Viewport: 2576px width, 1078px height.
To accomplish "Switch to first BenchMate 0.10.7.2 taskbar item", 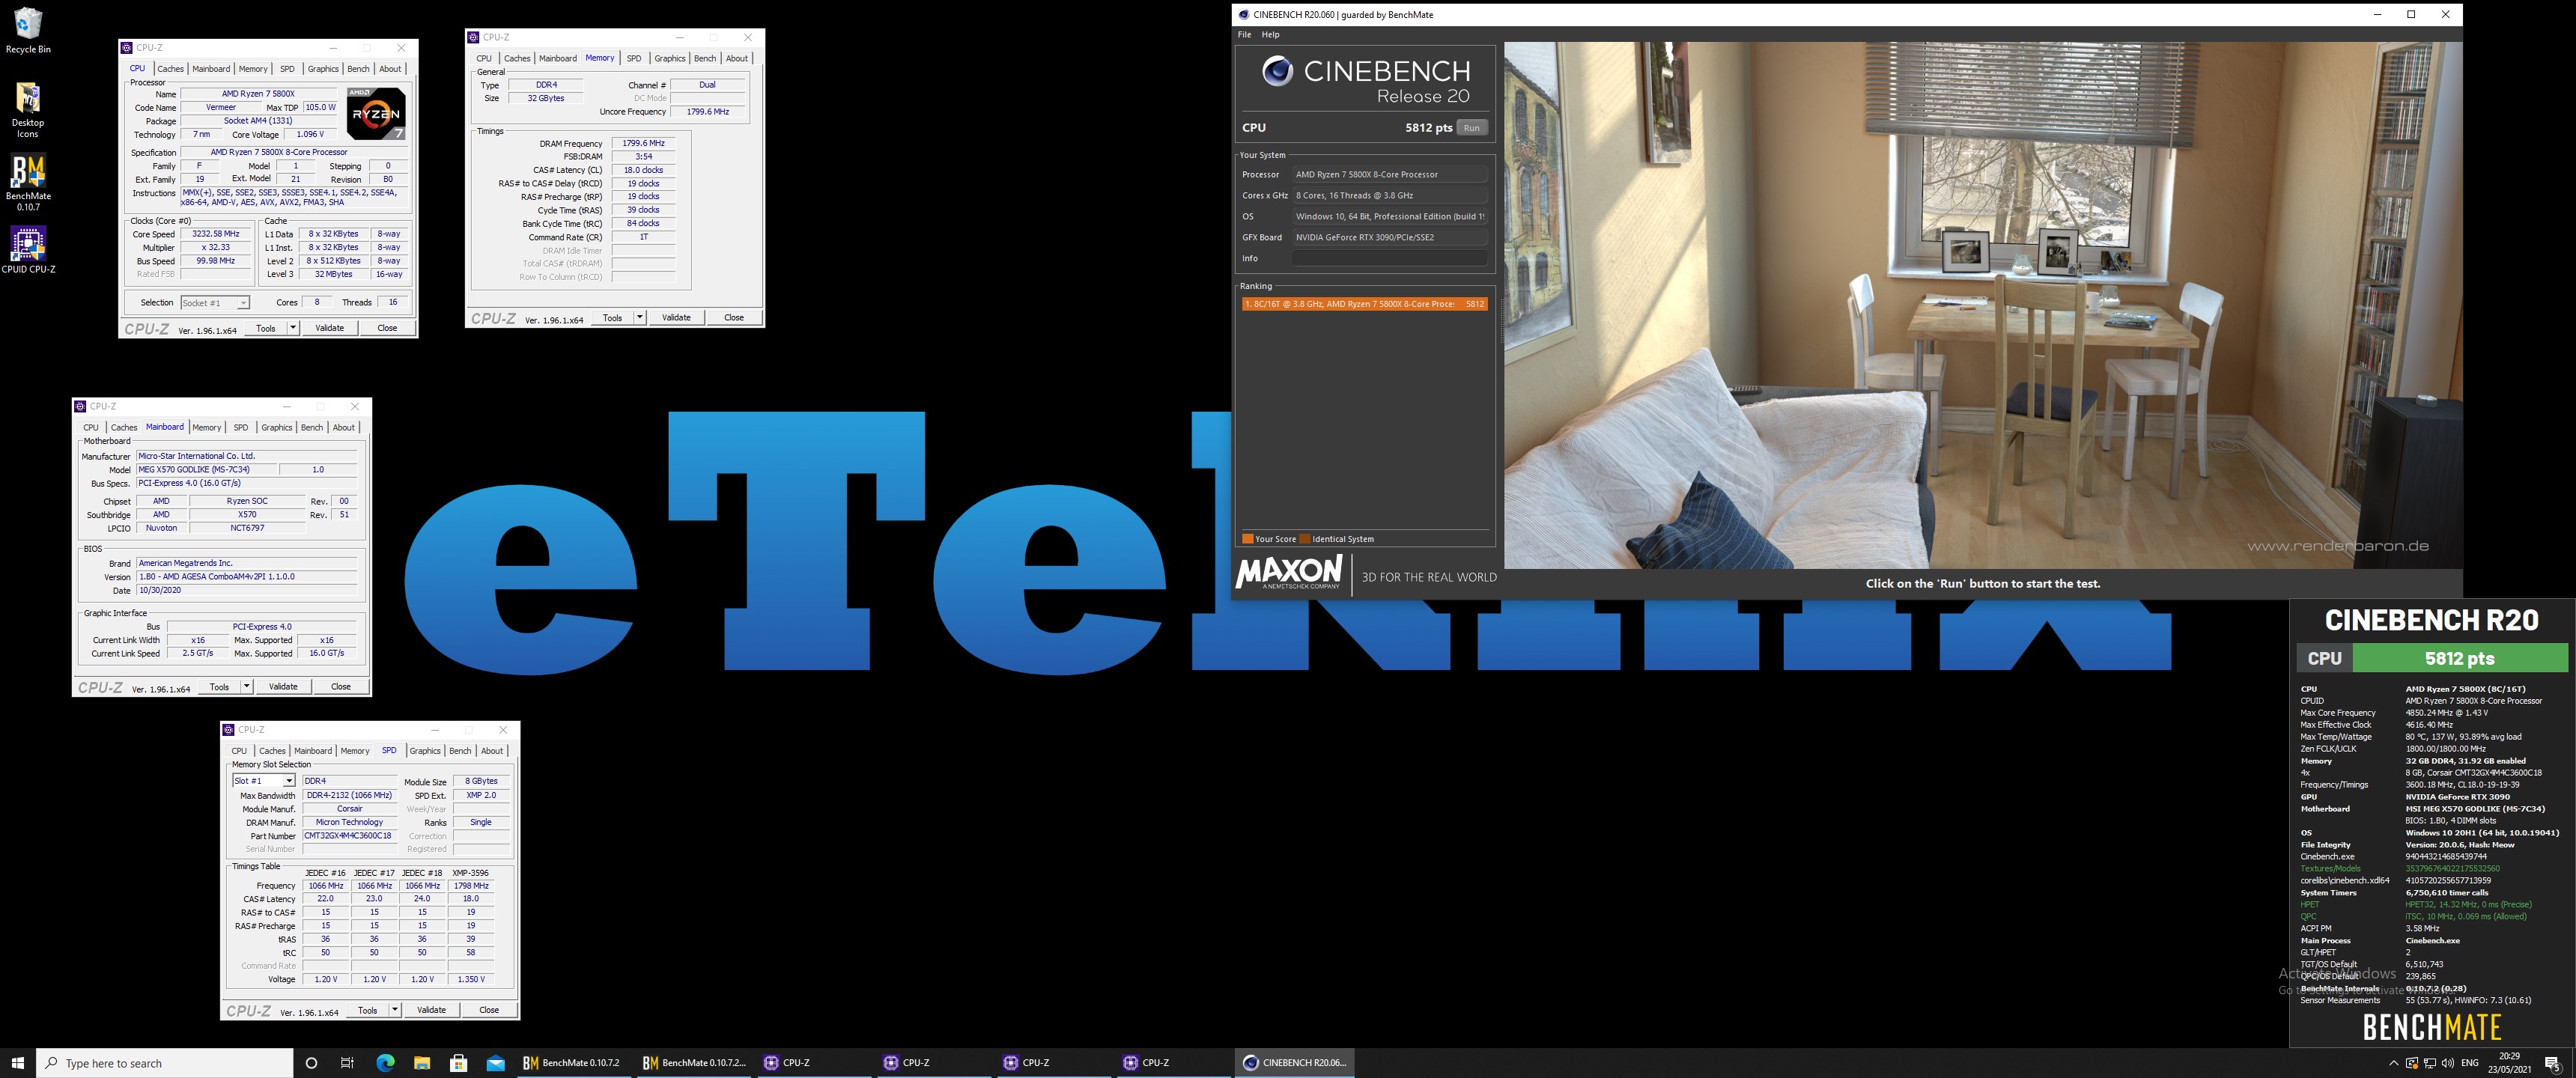I will (x=573, y=1063).
